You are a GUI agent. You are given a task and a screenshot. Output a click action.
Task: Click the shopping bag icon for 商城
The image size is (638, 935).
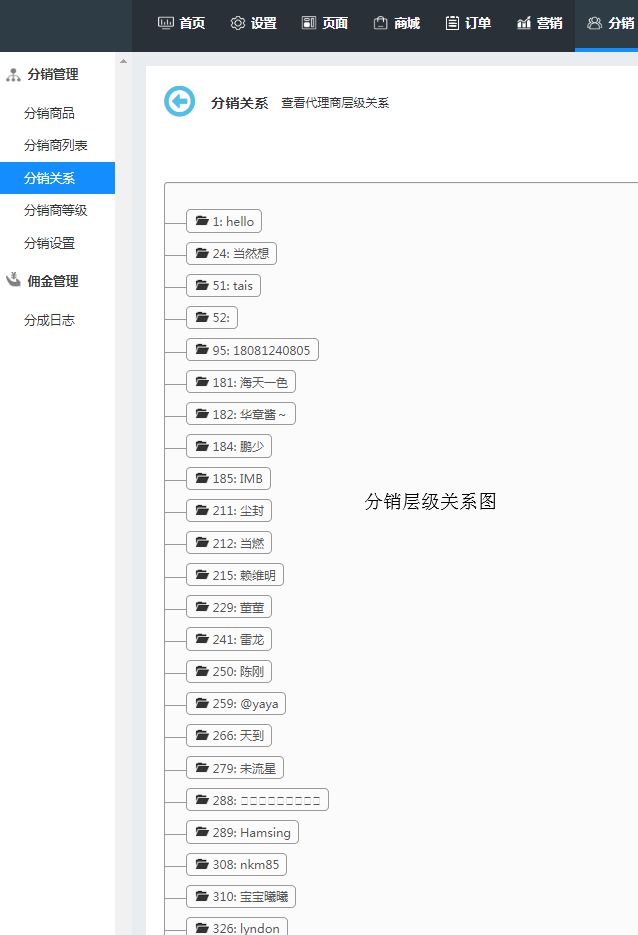[380, 23]
